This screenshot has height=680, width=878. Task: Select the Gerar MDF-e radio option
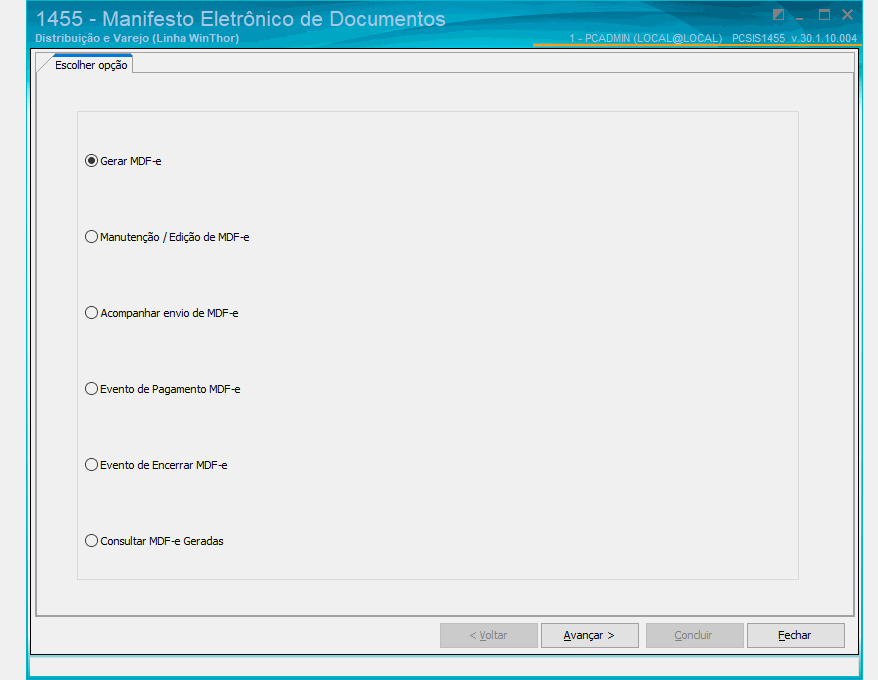(123, 161)
